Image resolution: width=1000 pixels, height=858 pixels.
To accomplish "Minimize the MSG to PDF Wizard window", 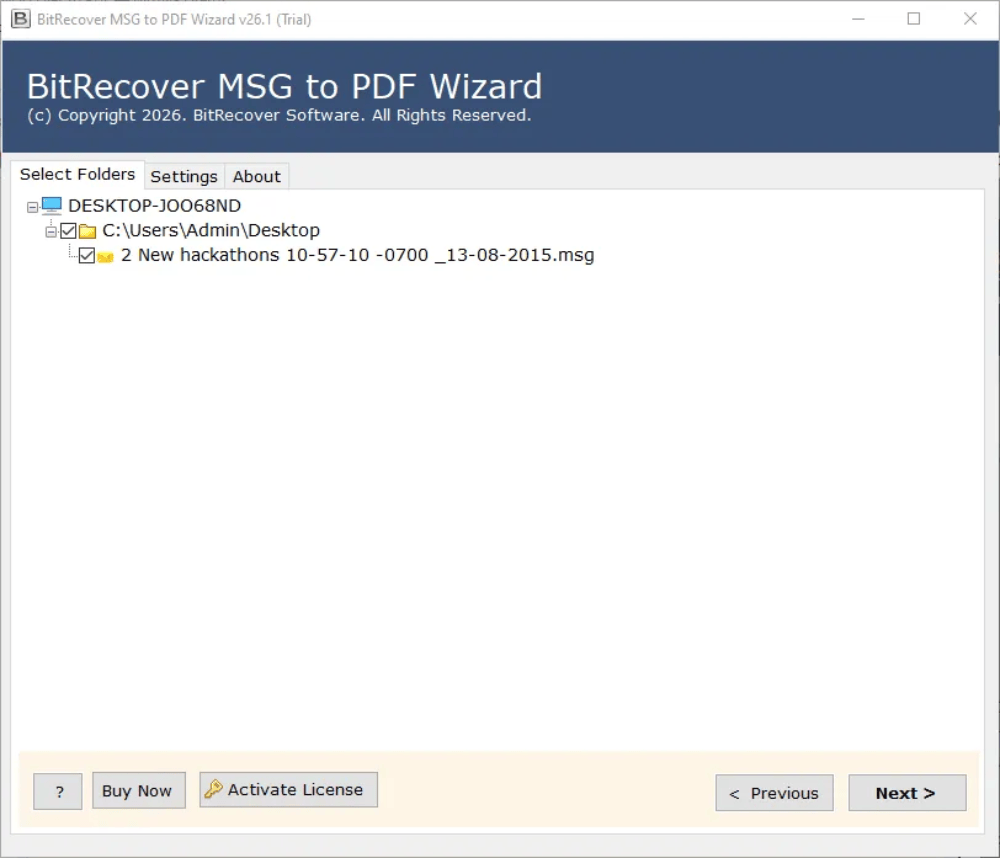I will [x=860, y=19].
